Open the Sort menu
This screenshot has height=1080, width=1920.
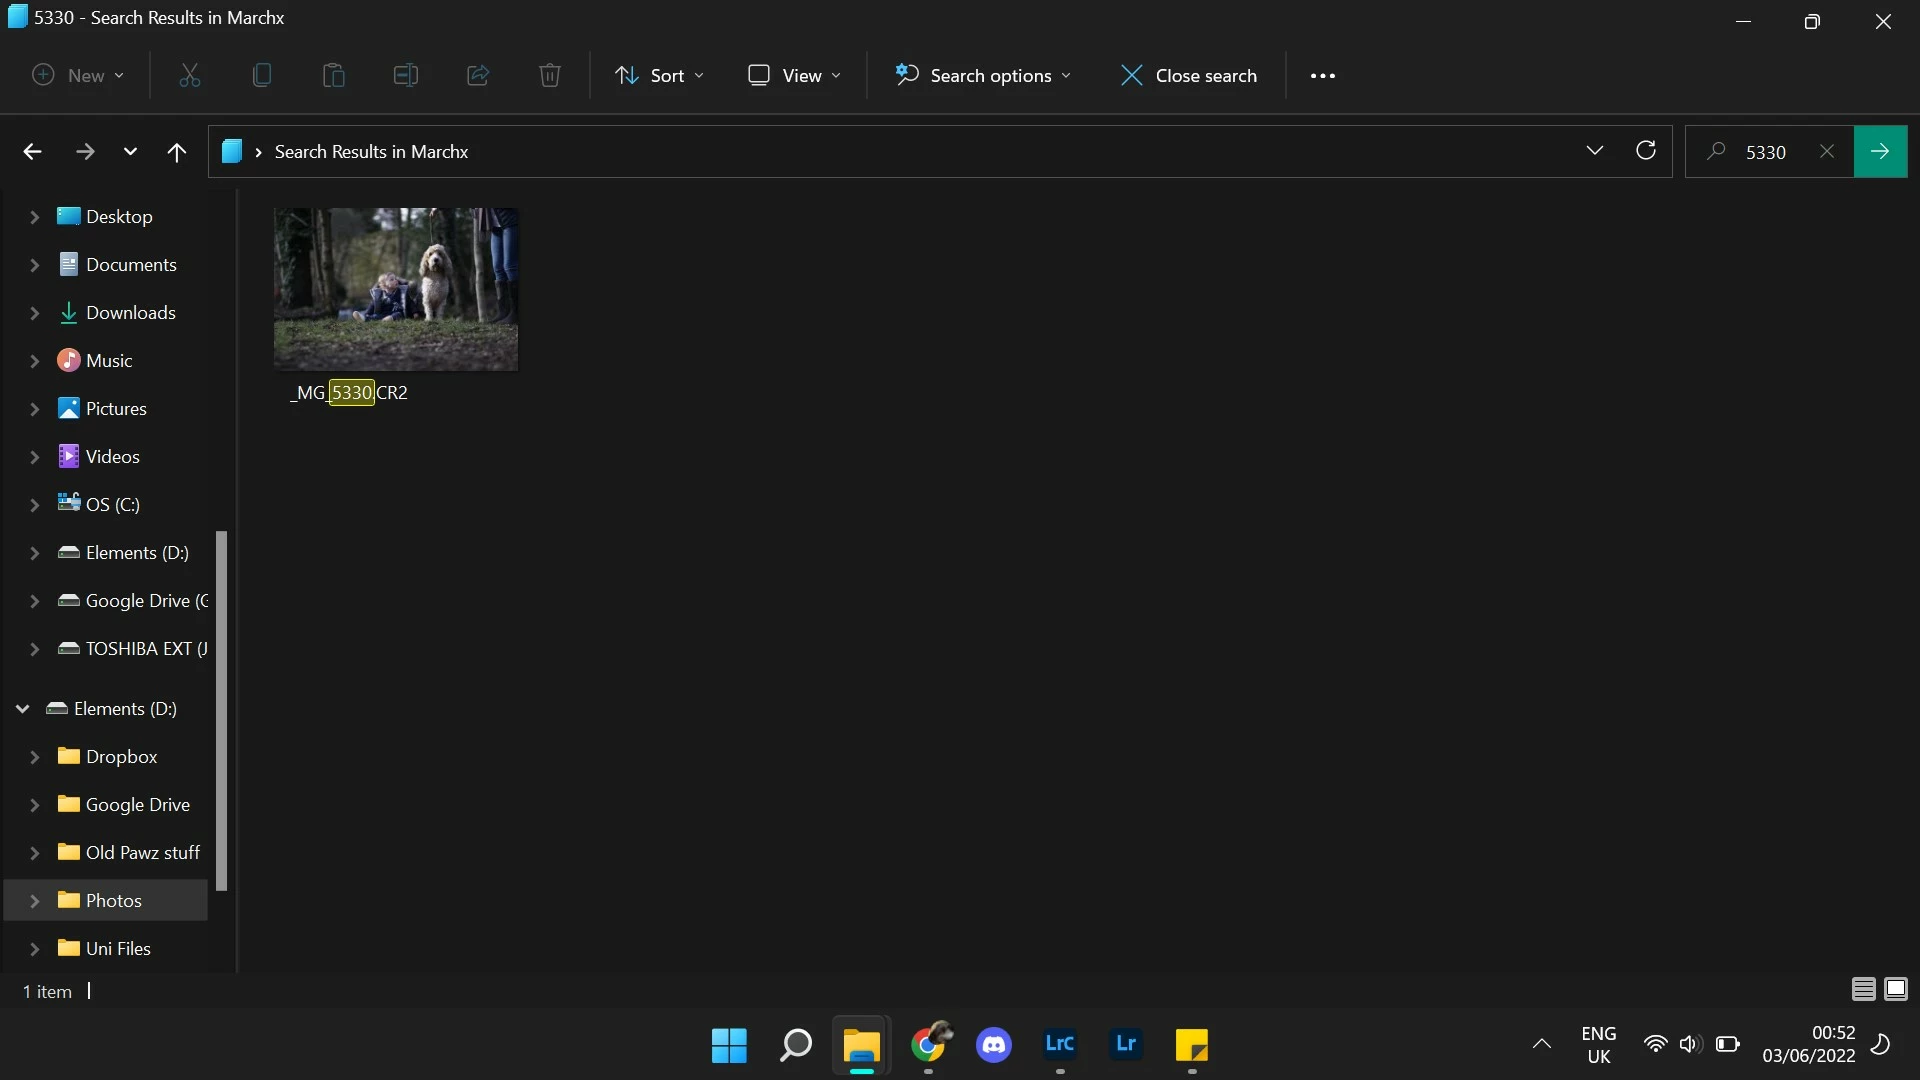point(659,76)
